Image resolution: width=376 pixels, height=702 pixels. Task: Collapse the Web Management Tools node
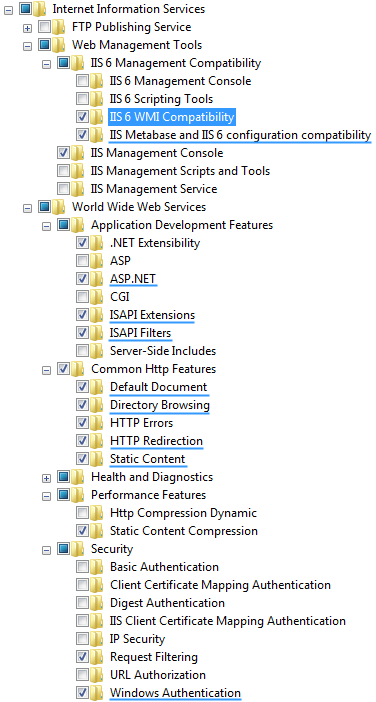point(27,46)
